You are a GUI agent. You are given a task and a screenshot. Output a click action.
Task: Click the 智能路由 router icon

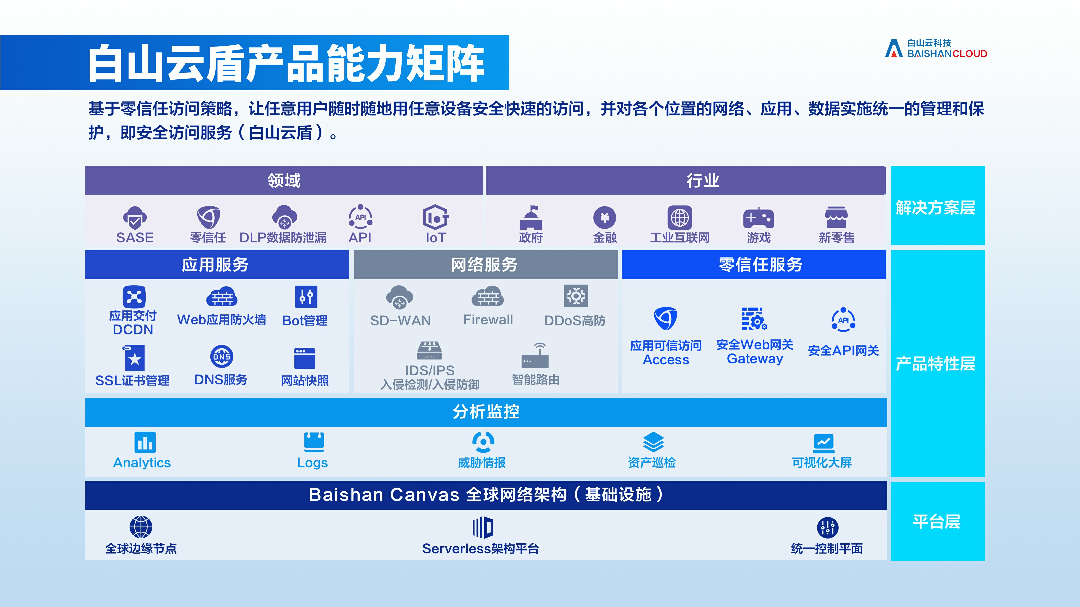click(535, 356)
